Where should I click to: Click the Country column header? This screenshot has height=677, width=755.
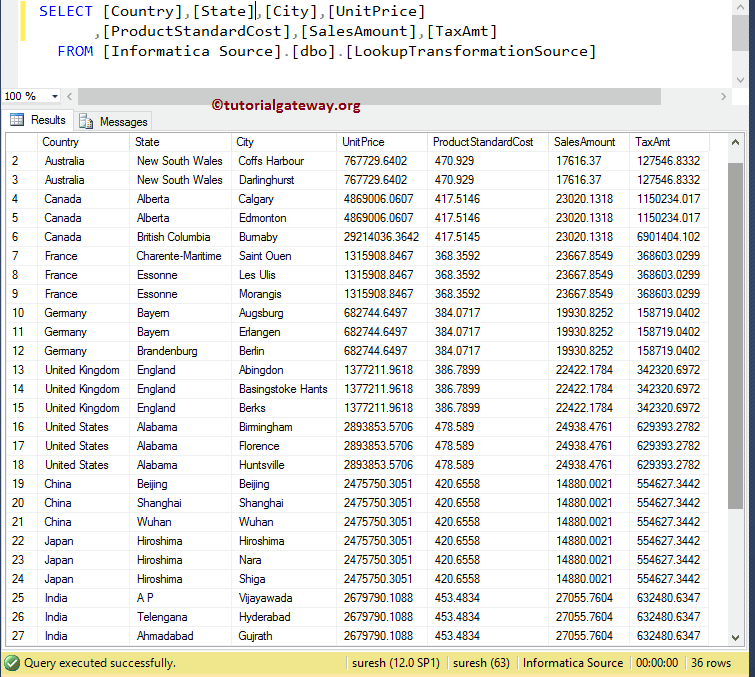click(x=61, y=142)
